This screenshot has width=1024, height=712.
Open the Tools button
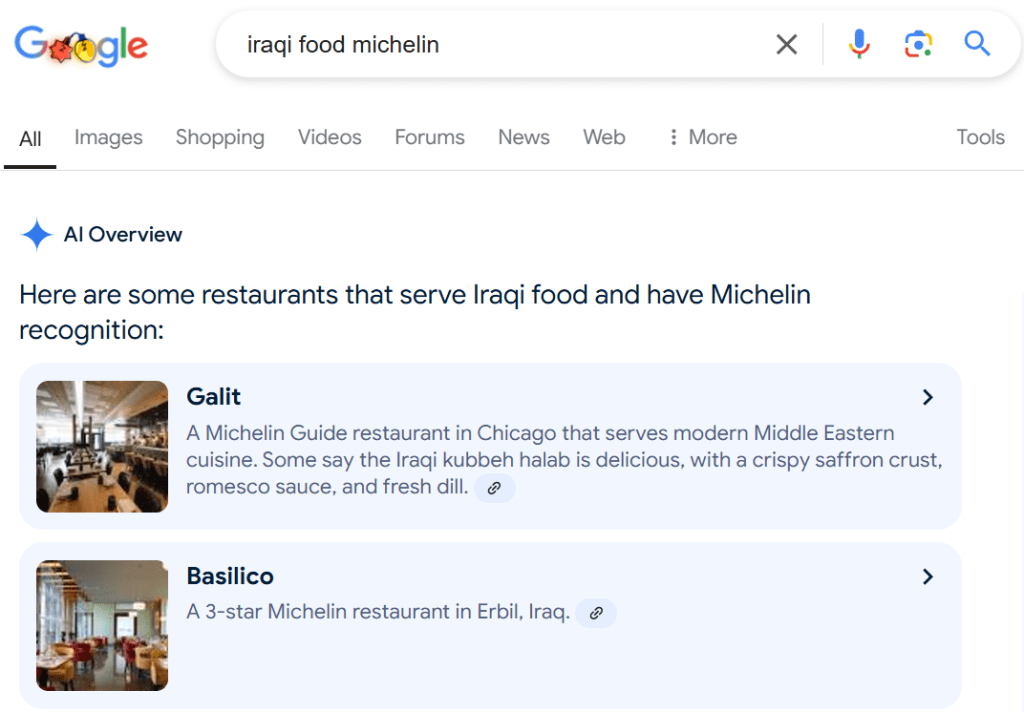[x=979, y=137]
